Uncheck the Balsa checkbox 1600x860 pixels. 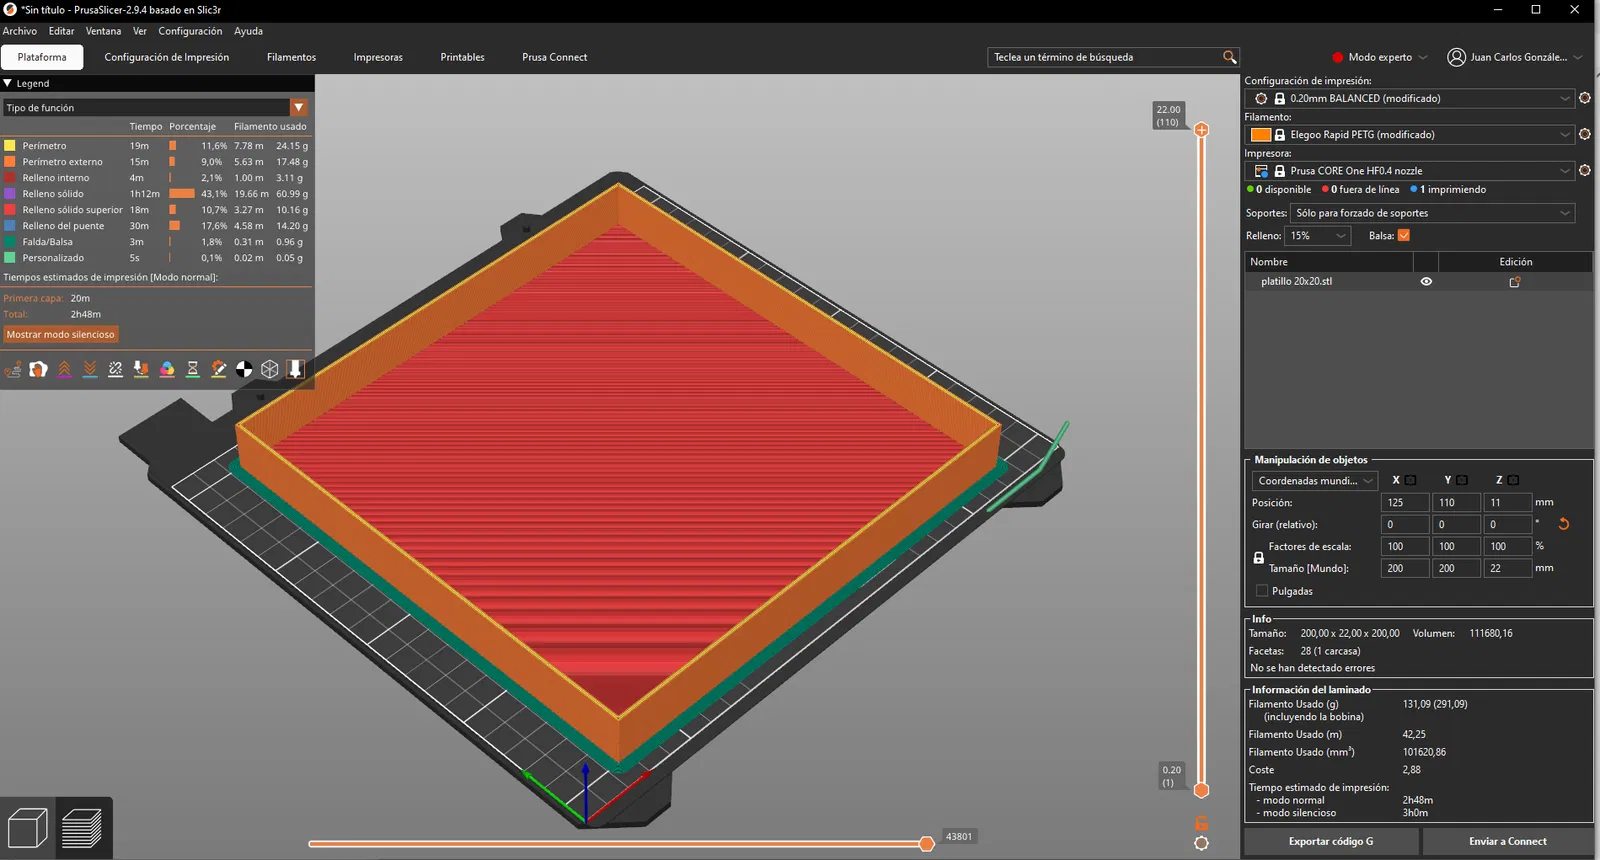tap(1404, 236)
